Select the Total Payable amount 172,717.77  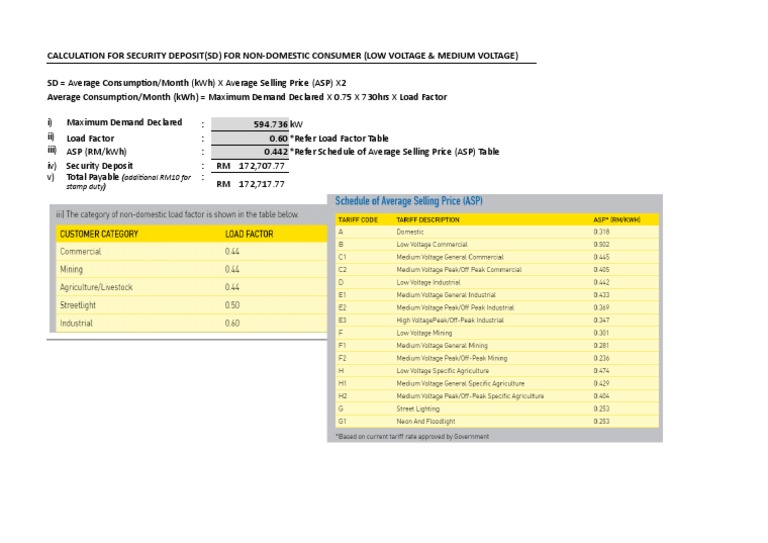point(262,184)
